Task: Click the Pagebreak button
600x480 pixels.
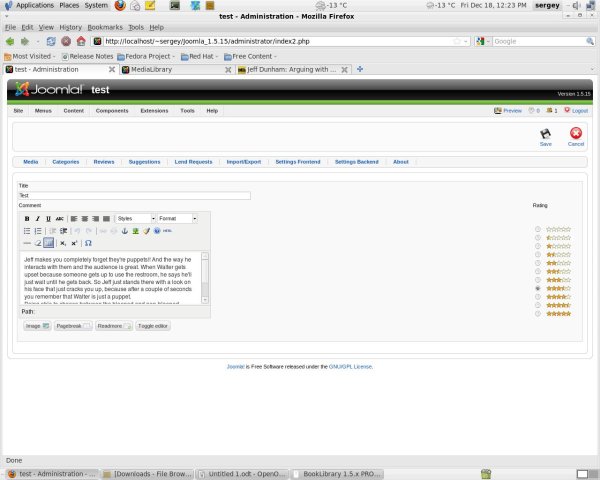Action: (73, 326)
